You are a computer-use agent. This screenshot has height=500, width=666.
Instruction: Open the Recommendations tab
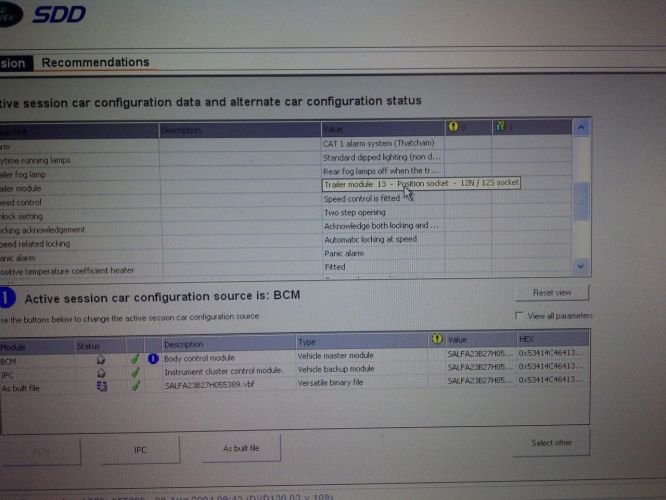(x=96, y=62)
